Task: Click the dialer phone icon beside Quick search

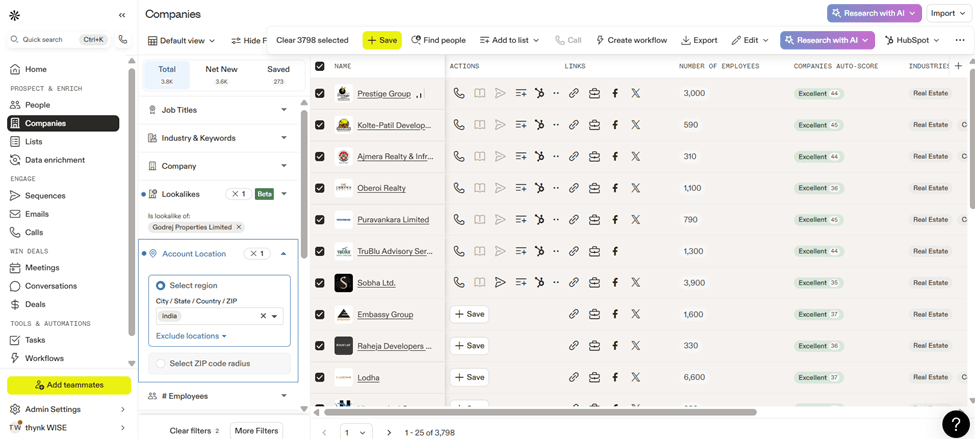Action: [x=122, y=39]
